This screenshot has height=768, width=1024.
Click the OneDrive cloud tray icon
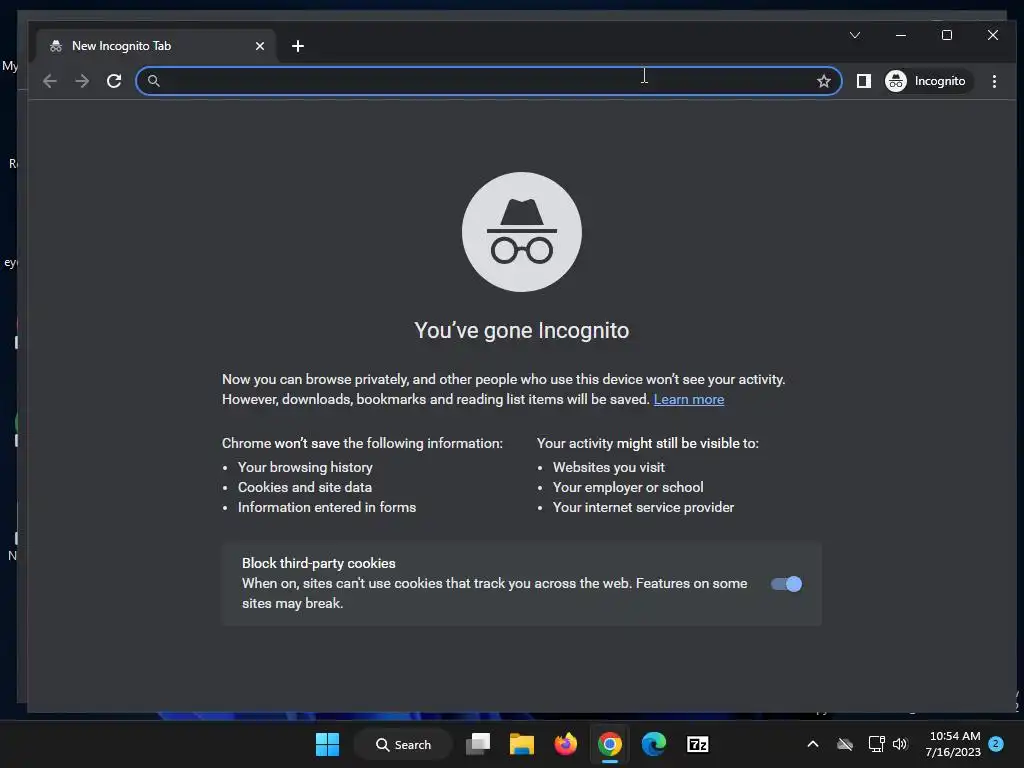[845, 744]
